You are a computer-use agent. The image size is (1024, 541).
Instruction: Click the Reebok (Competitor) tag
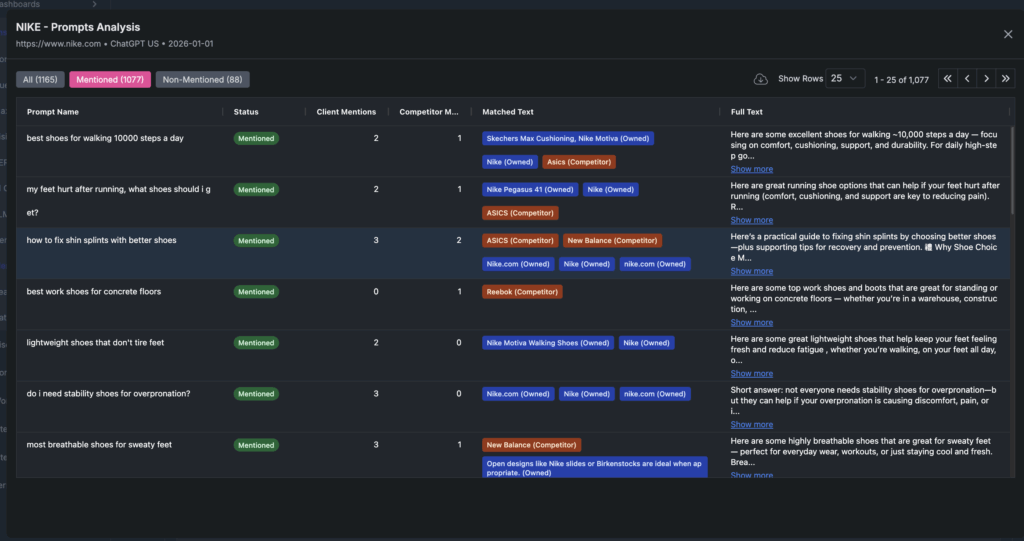click(522, 292)
